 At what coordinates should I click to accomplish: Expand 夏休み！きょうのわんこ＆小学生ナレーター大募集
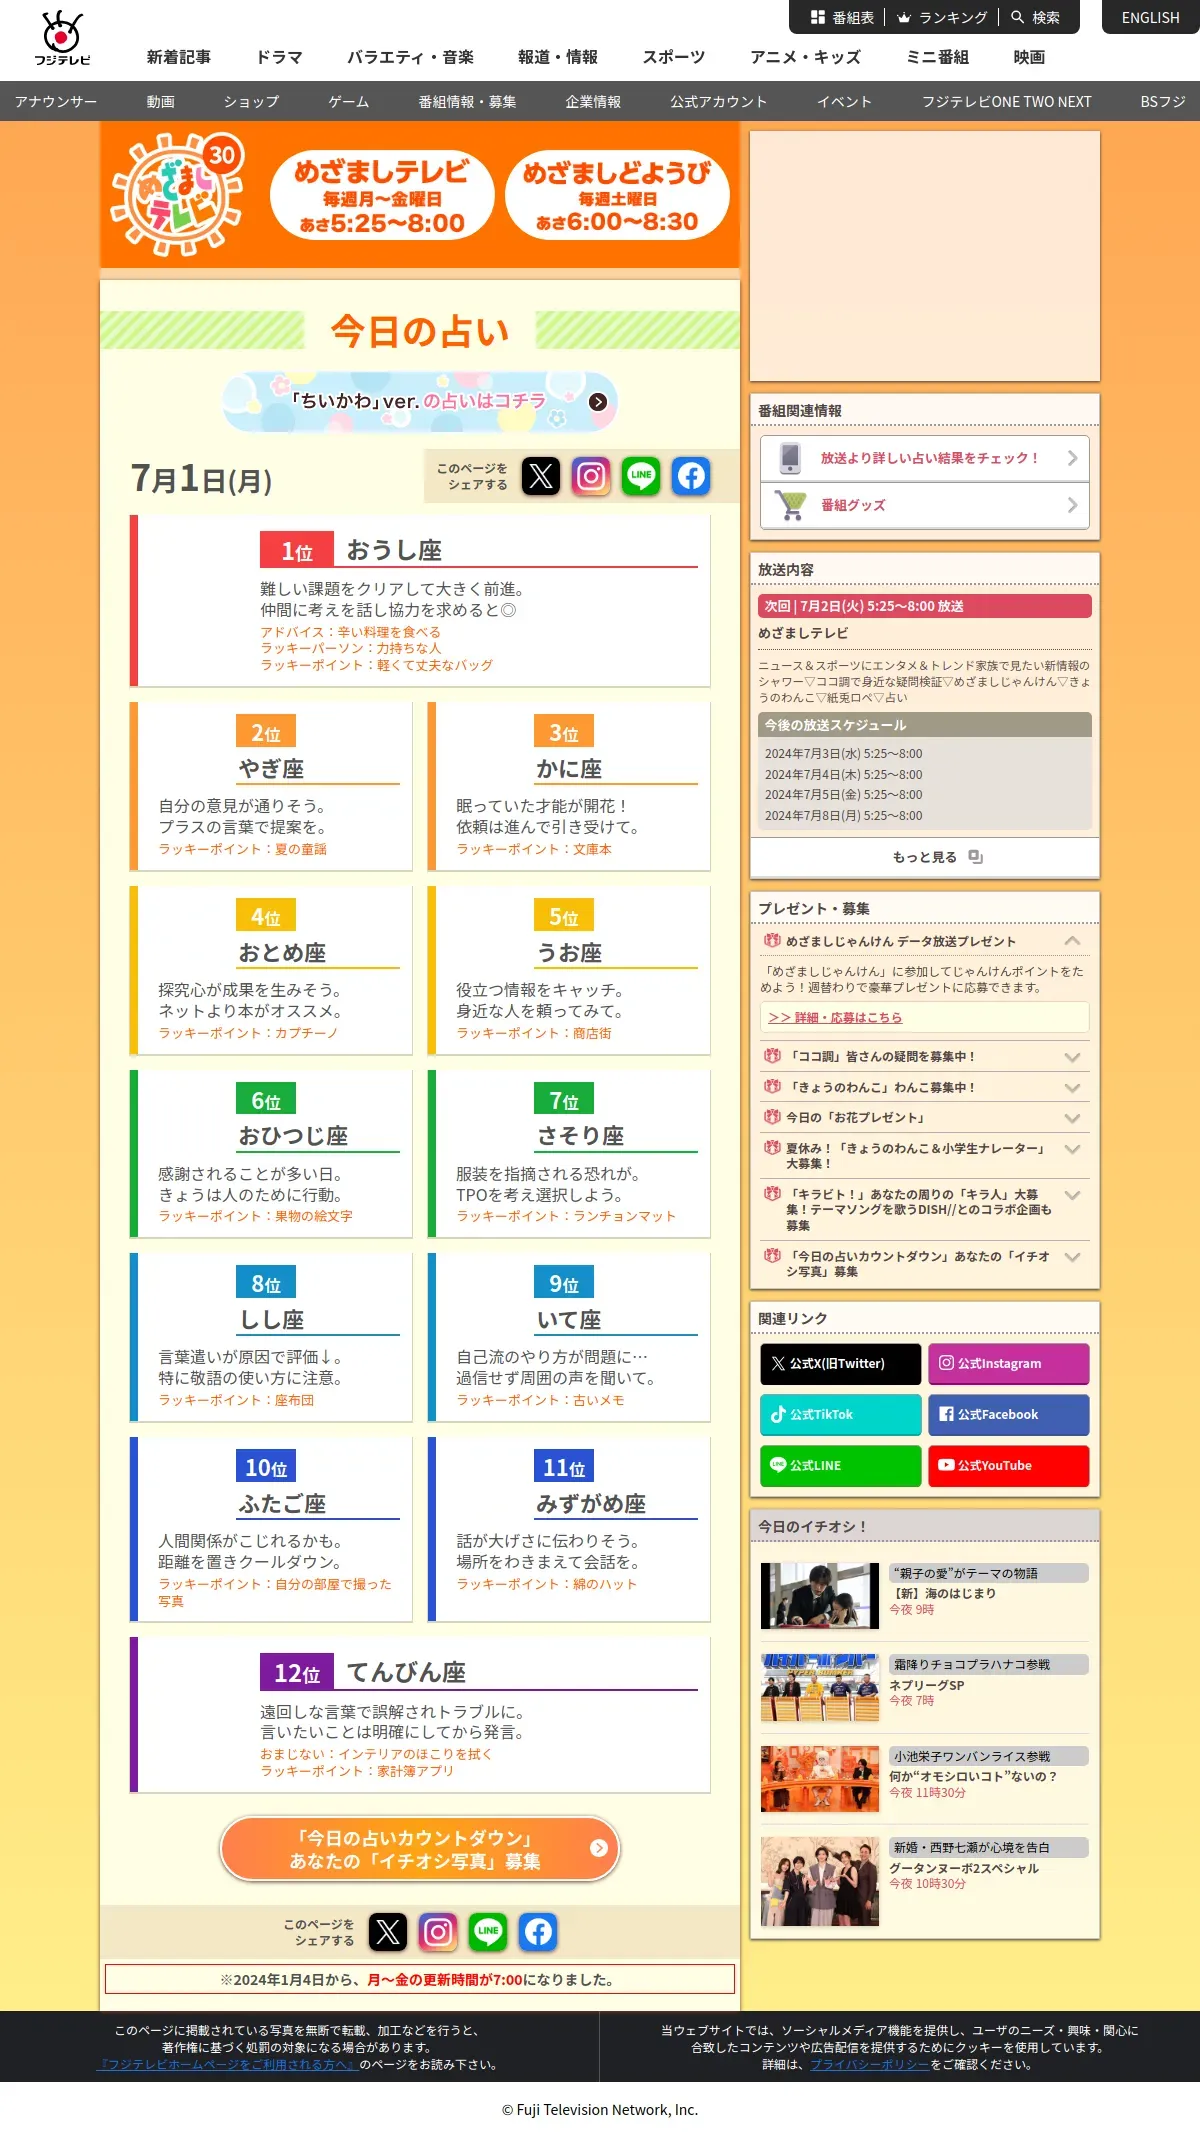click(1072, 1149)
